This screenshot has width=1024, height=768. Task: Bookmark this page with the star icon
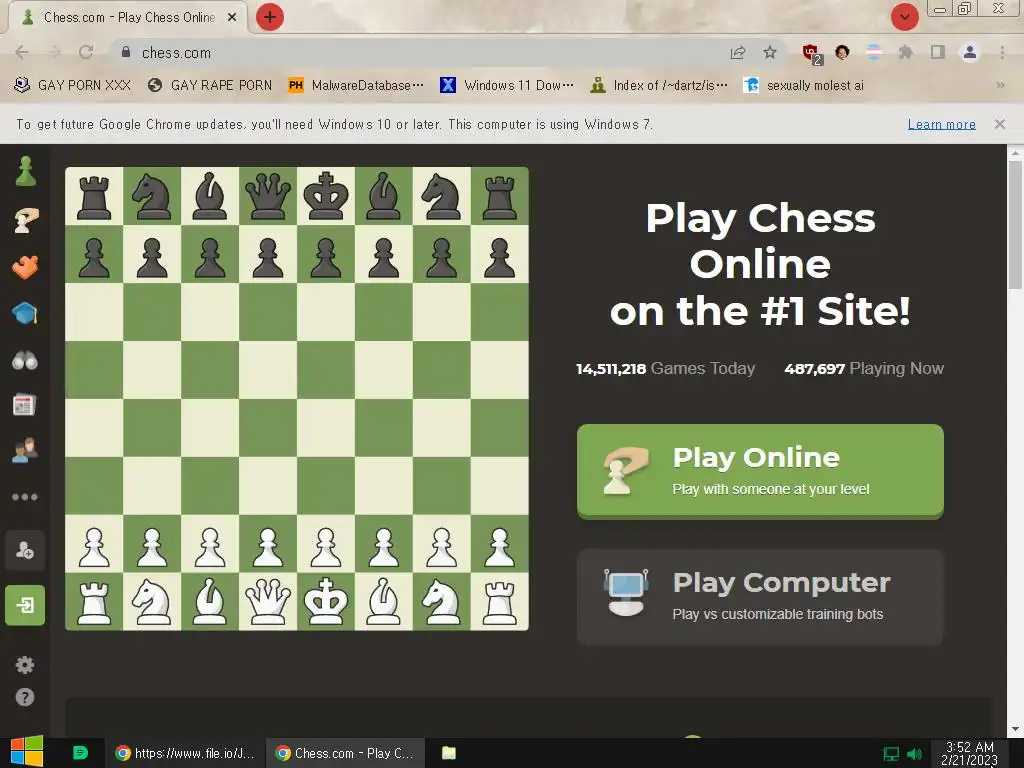tap(770, 52)
